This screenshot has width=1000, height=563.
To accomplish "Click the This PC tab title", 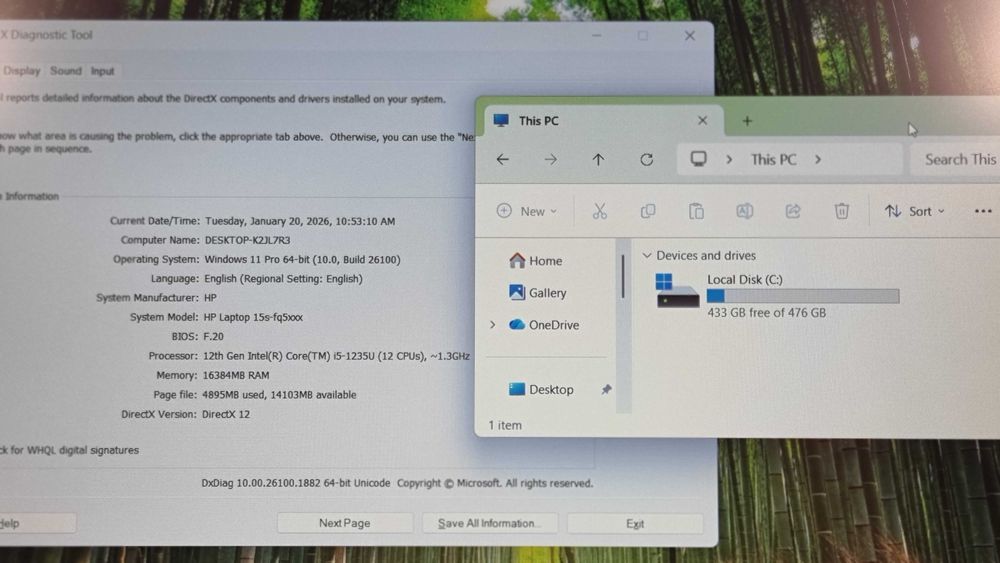I will click(x=538, y=121).
